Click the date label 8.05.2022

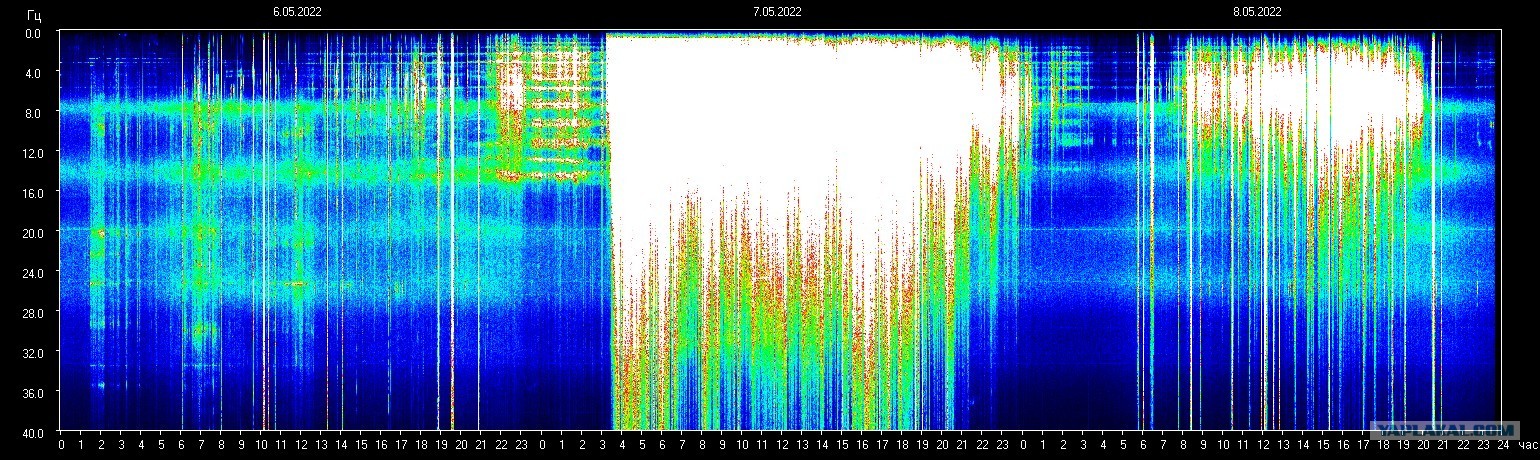coord(1257,12)
